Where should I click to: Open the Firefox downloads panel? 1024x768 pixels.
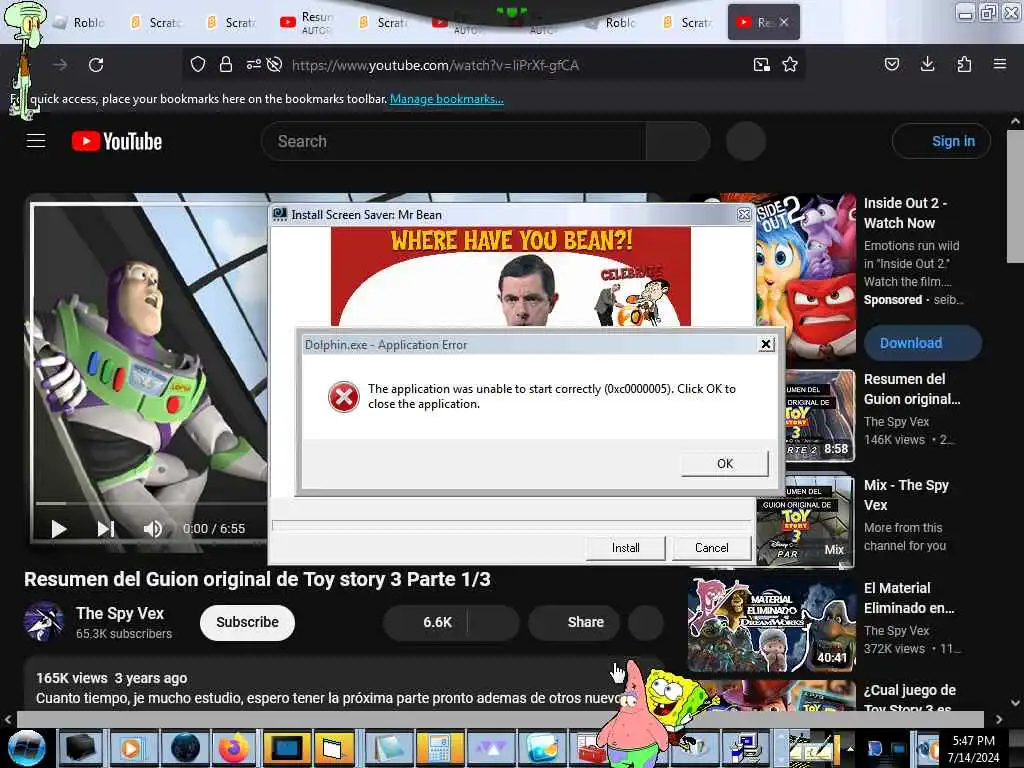pos(927,64)
